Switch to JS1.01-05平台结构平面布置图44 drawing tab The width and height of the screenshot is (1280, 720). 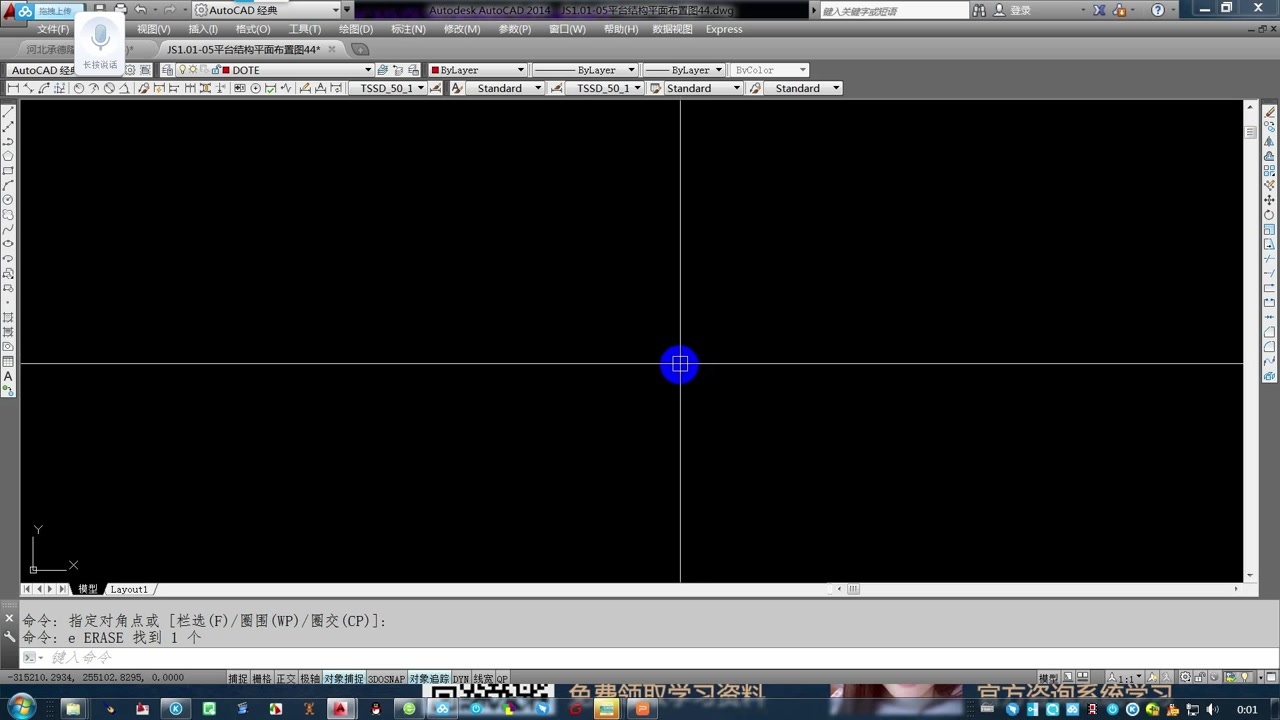pos(243,49)
